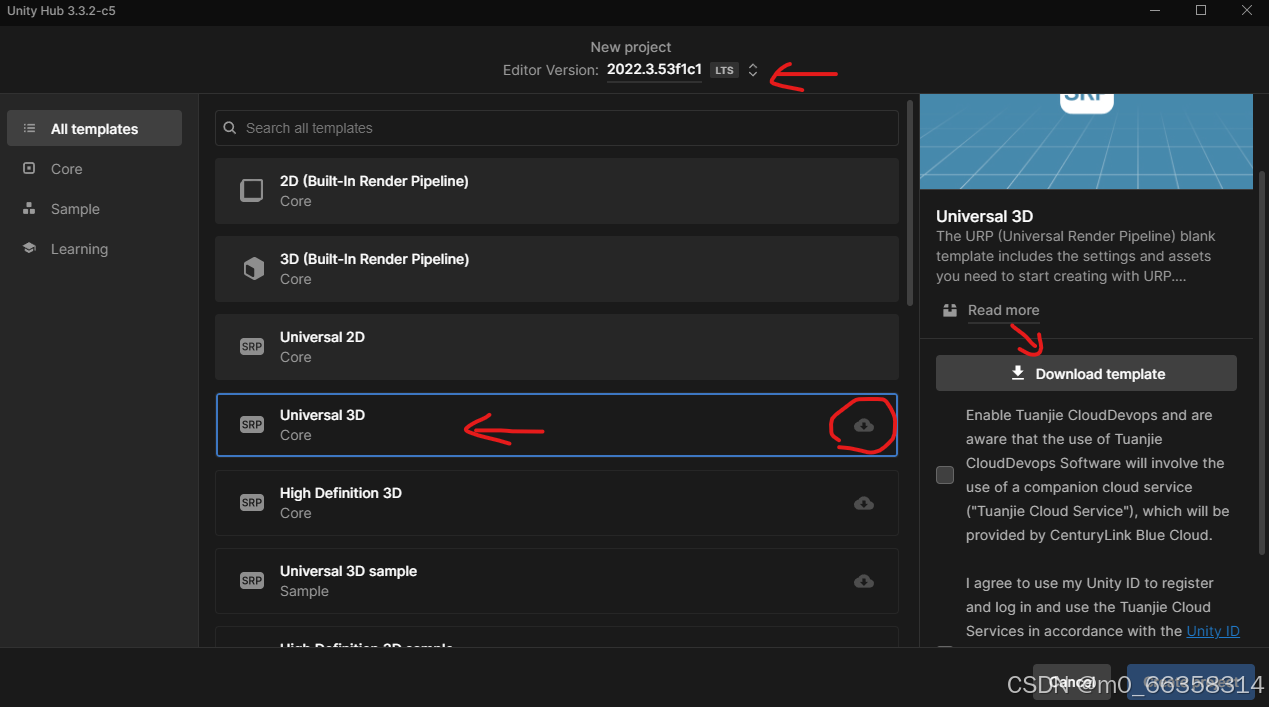The height and width of the screenshot is (707, 1269).
Task: Focus the Search all templates field
Action: (556, 128)
